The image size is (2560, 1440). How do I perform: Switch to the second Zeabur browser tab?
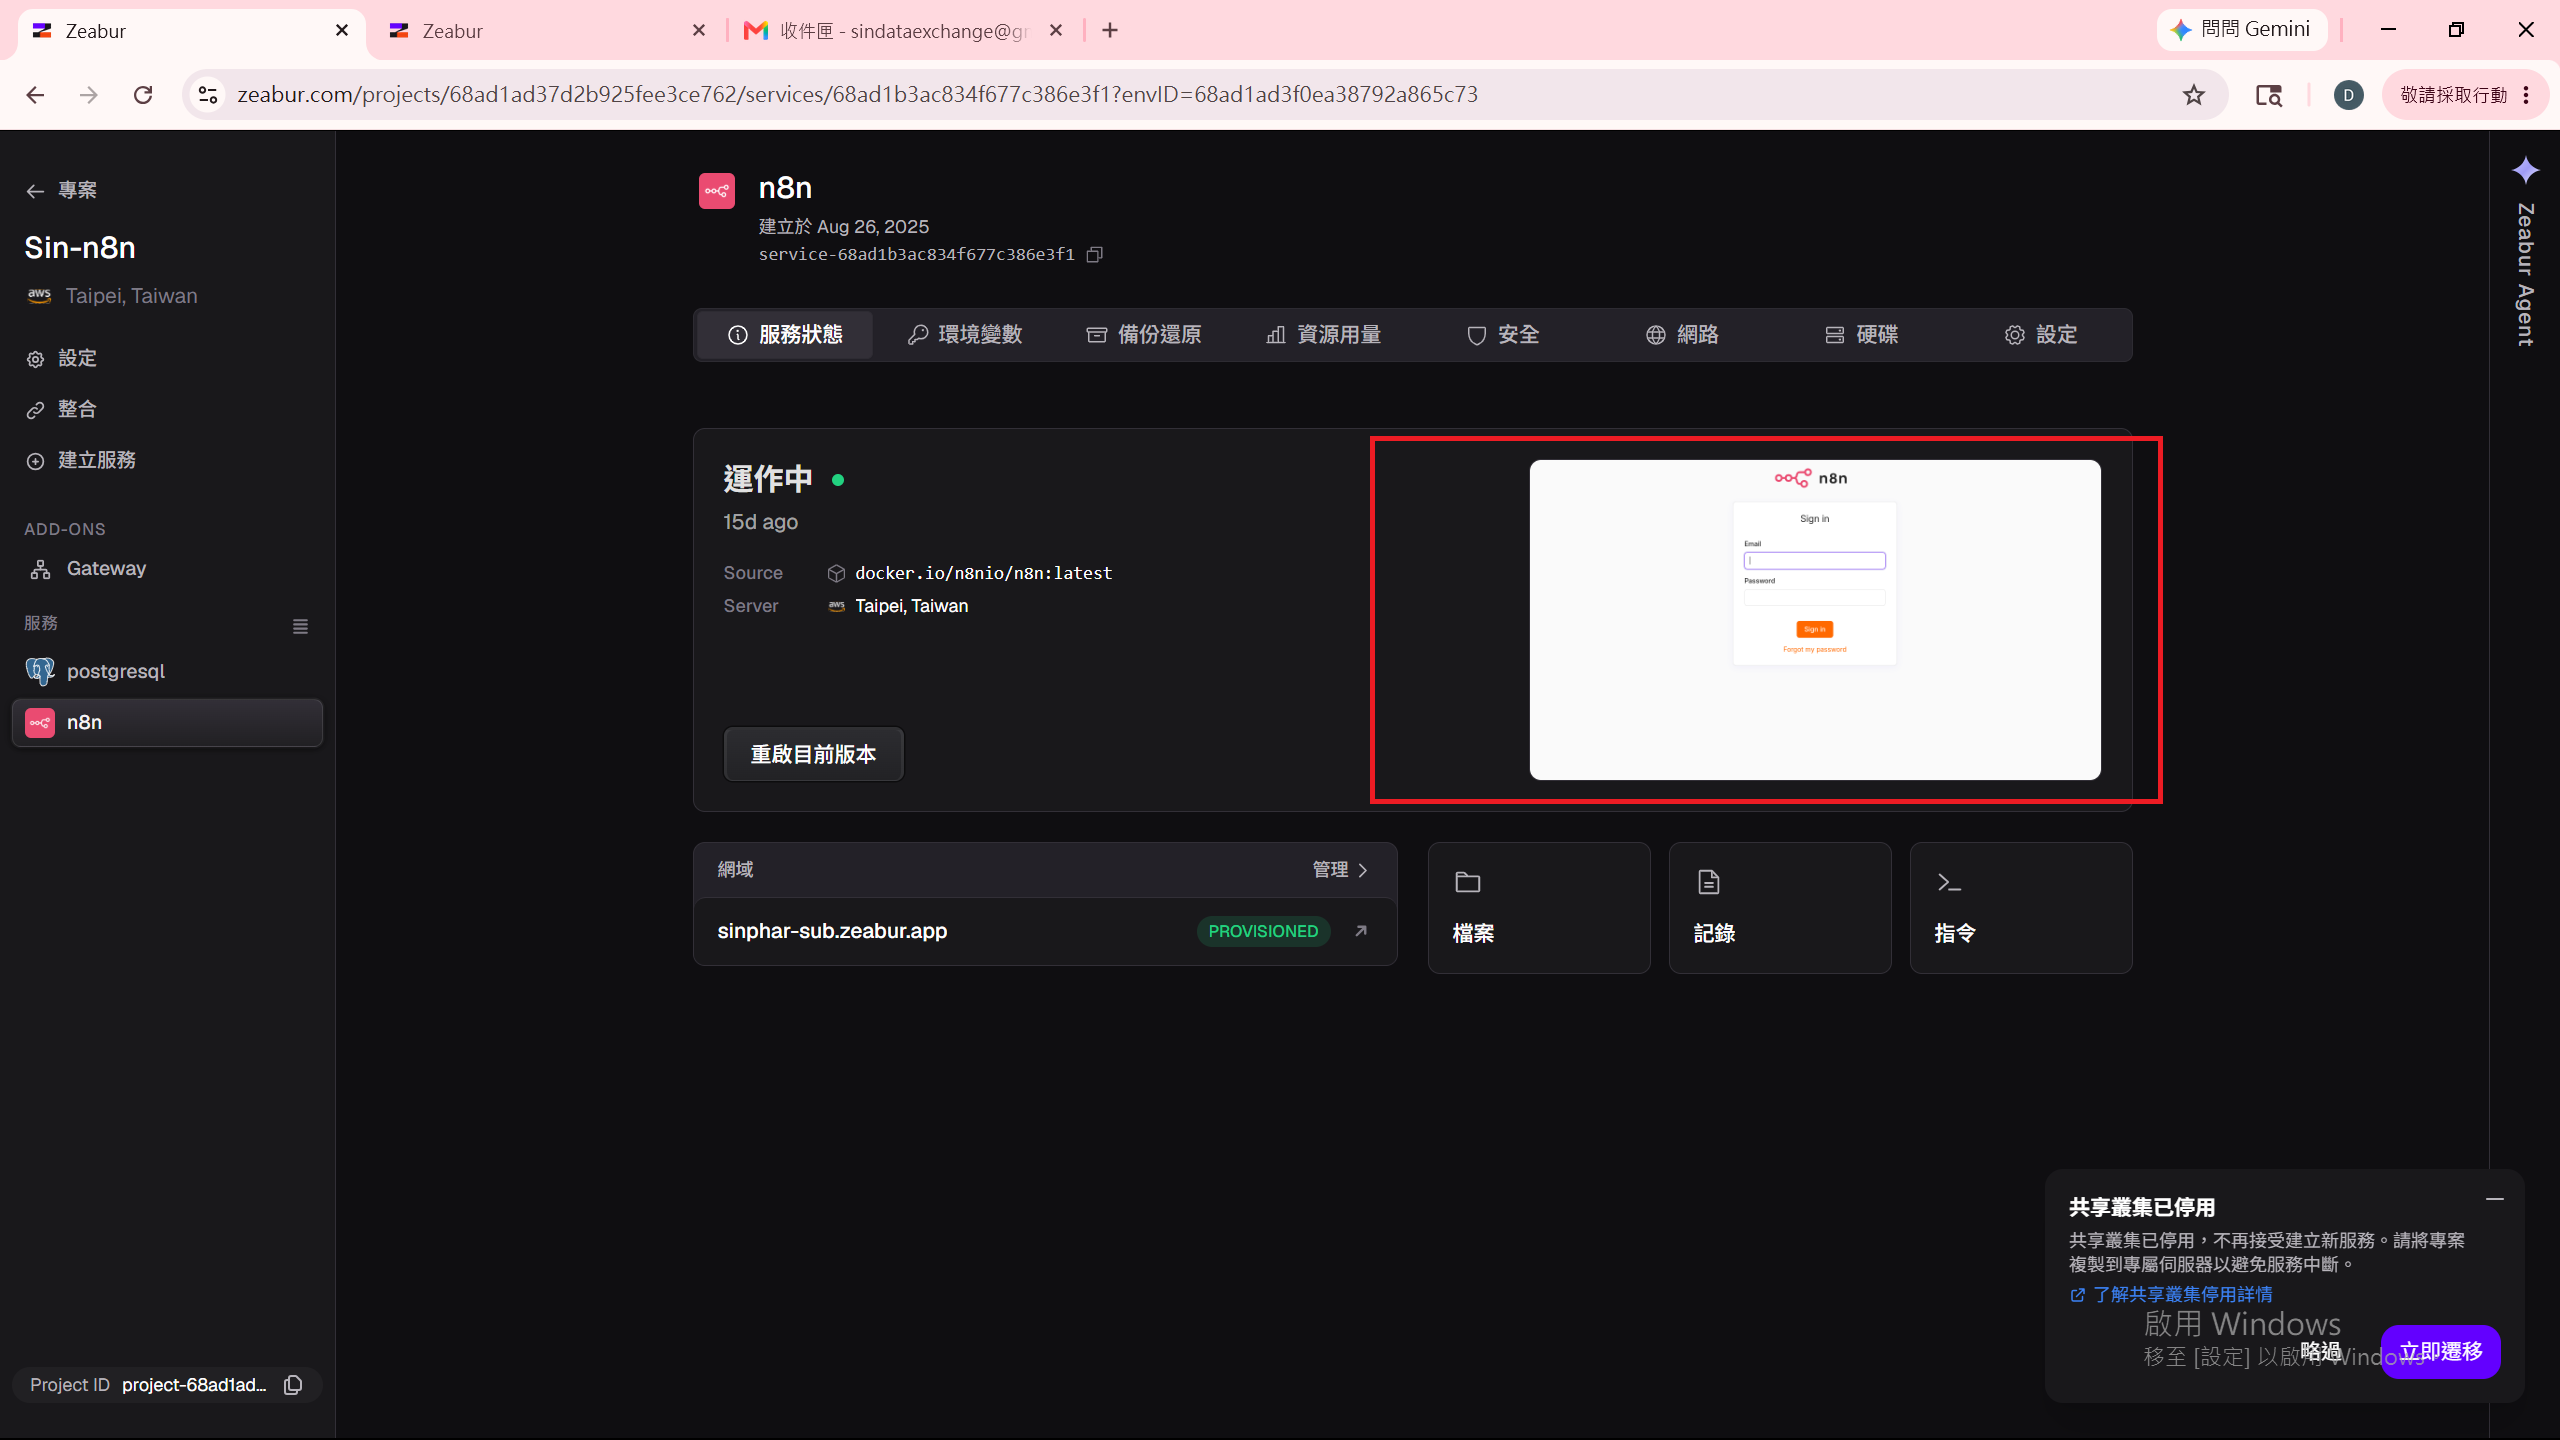pyautogui.click(x=547, y=31)
